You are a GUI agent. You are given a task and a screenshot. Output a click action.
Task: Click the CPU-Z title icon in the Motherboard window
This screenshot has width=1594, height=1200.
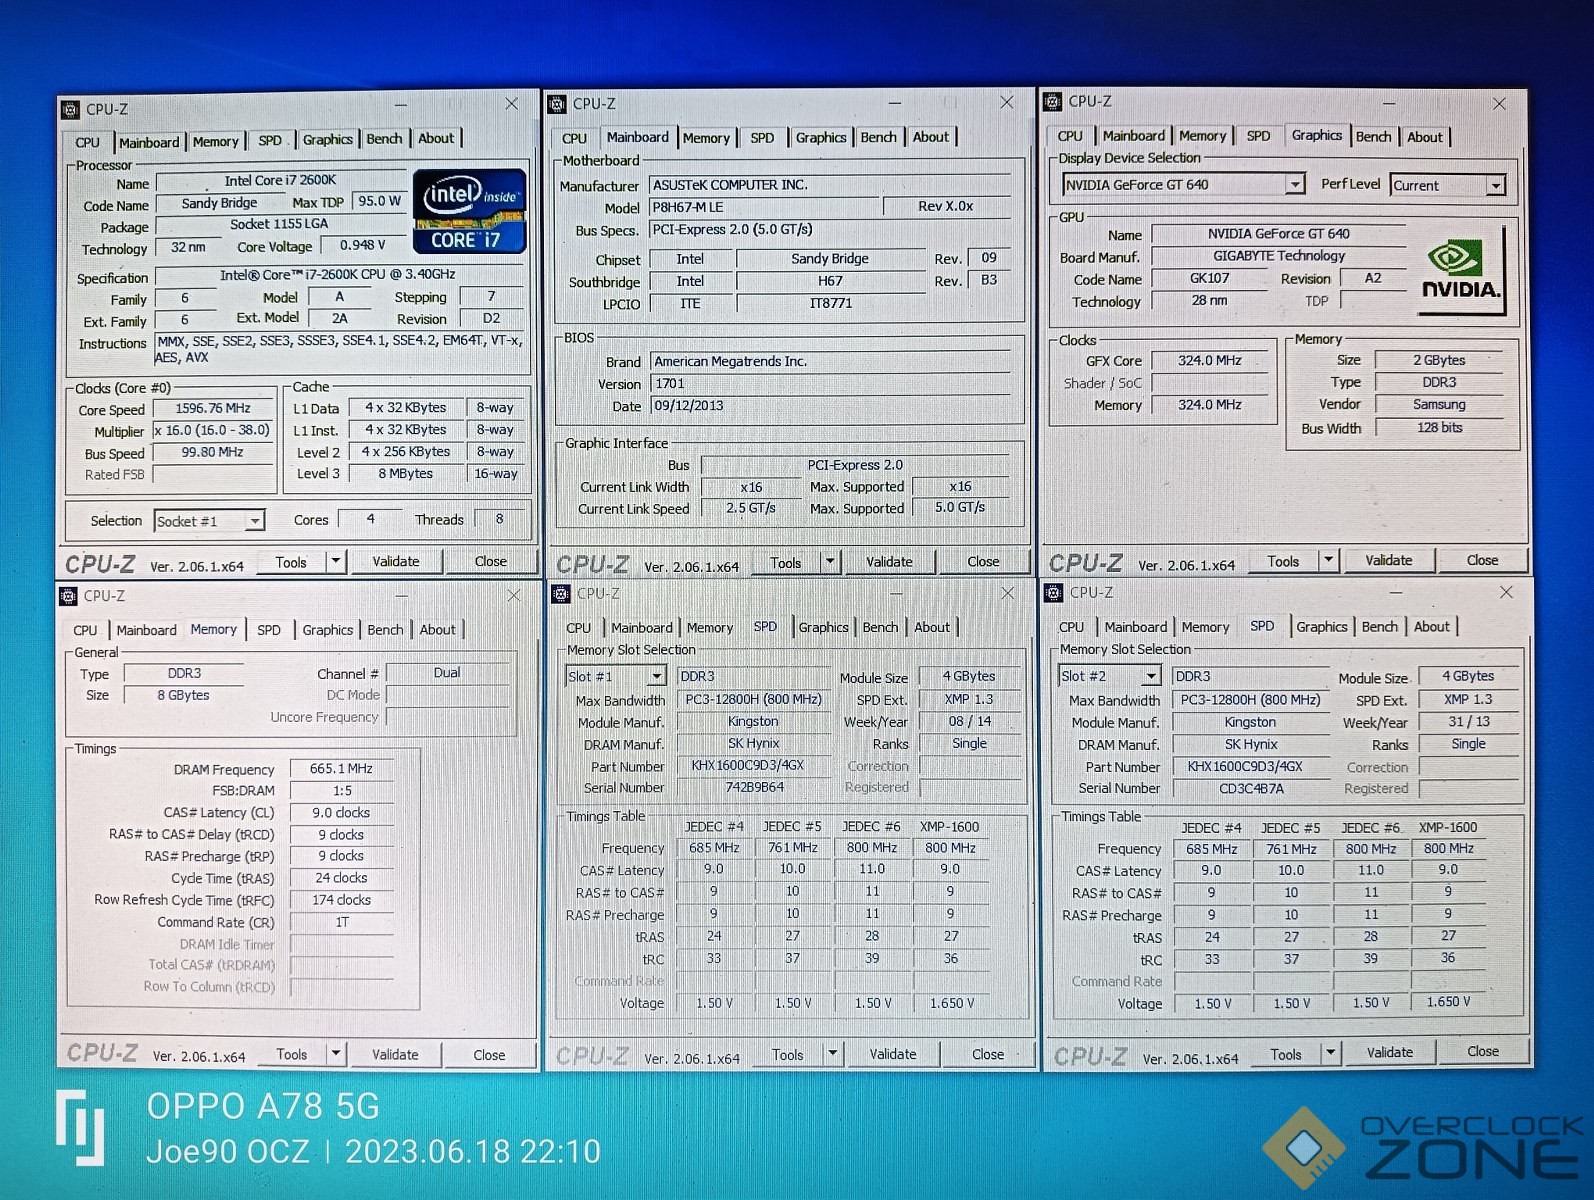click(558, 103)
